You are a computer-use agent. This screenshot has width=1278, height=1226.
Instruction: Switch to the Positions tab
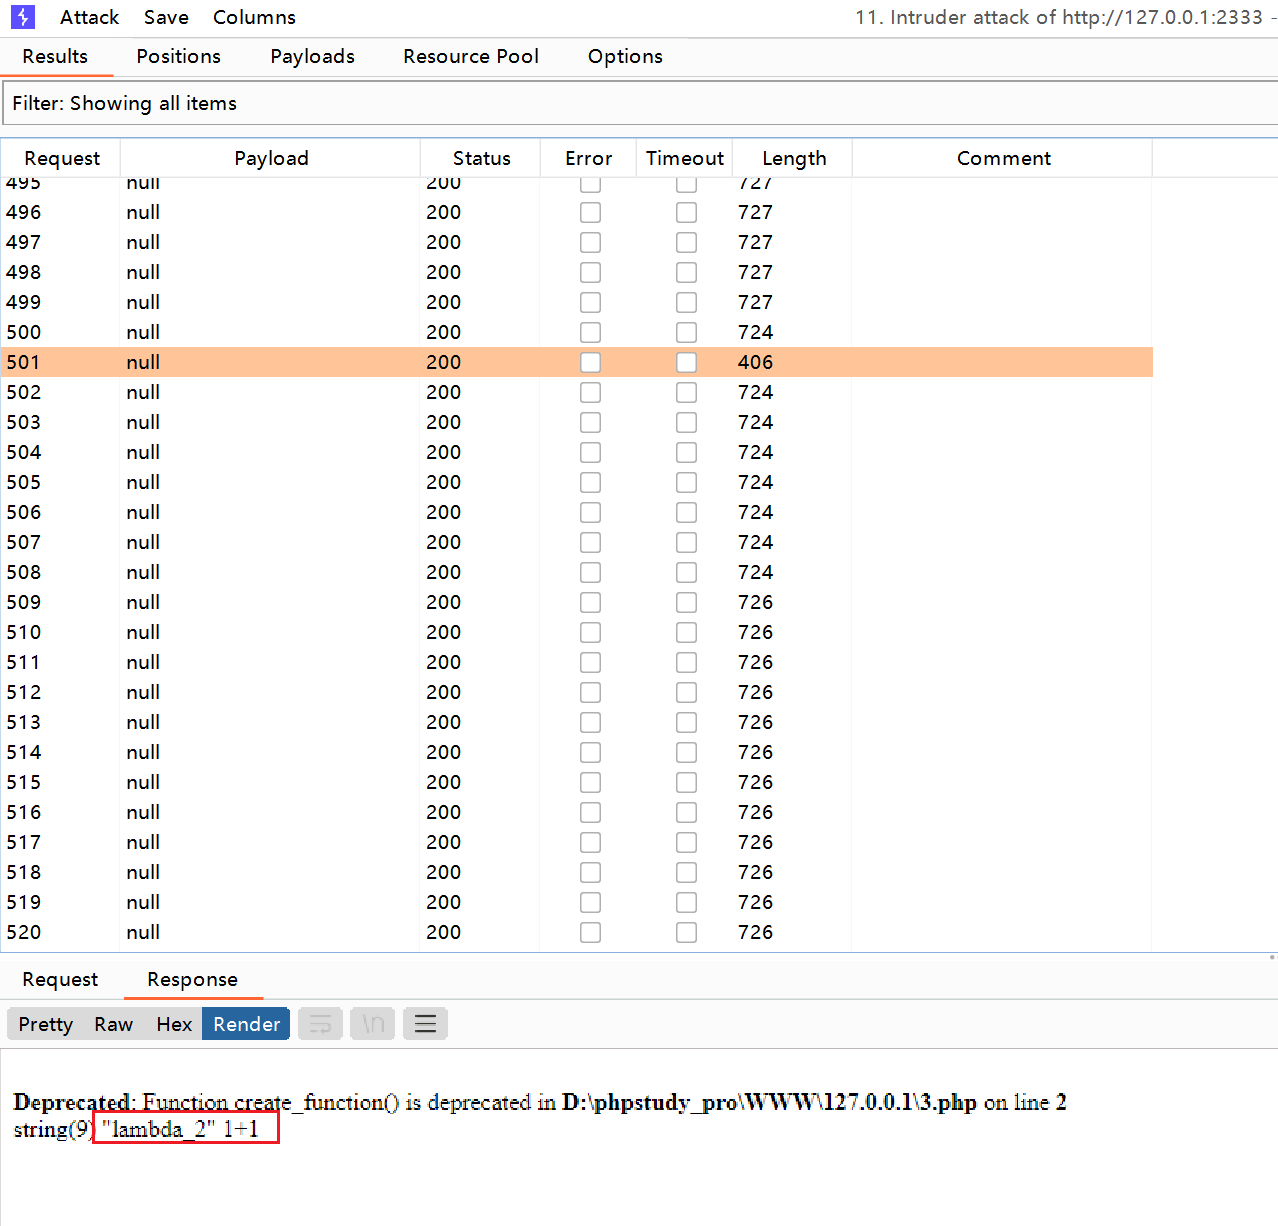(178, 56)
